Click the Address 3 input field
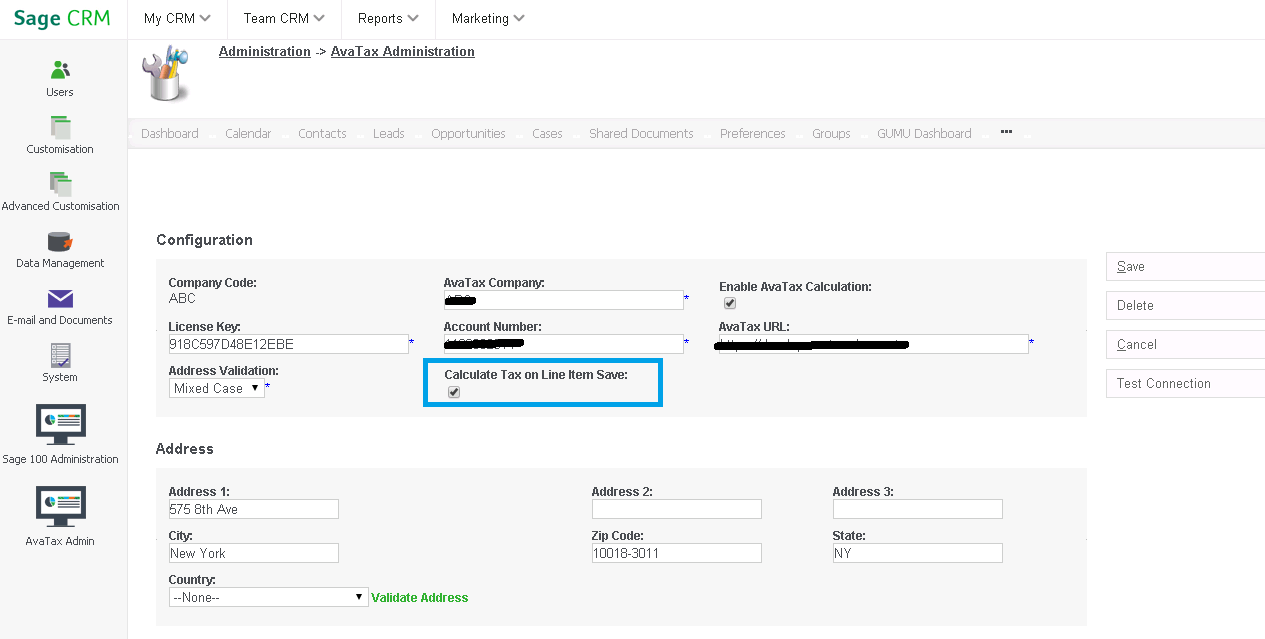 [x=918, y=509]
